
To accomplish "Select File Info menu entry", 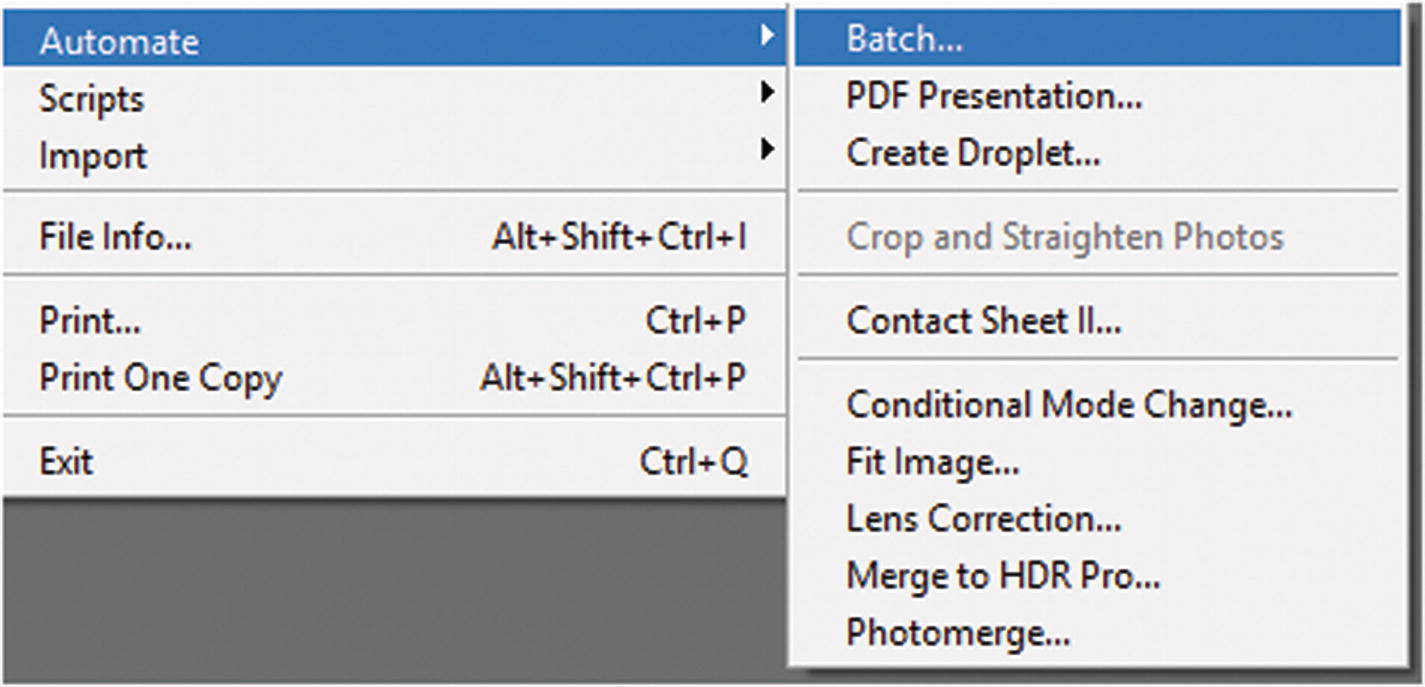I will 115,237.
